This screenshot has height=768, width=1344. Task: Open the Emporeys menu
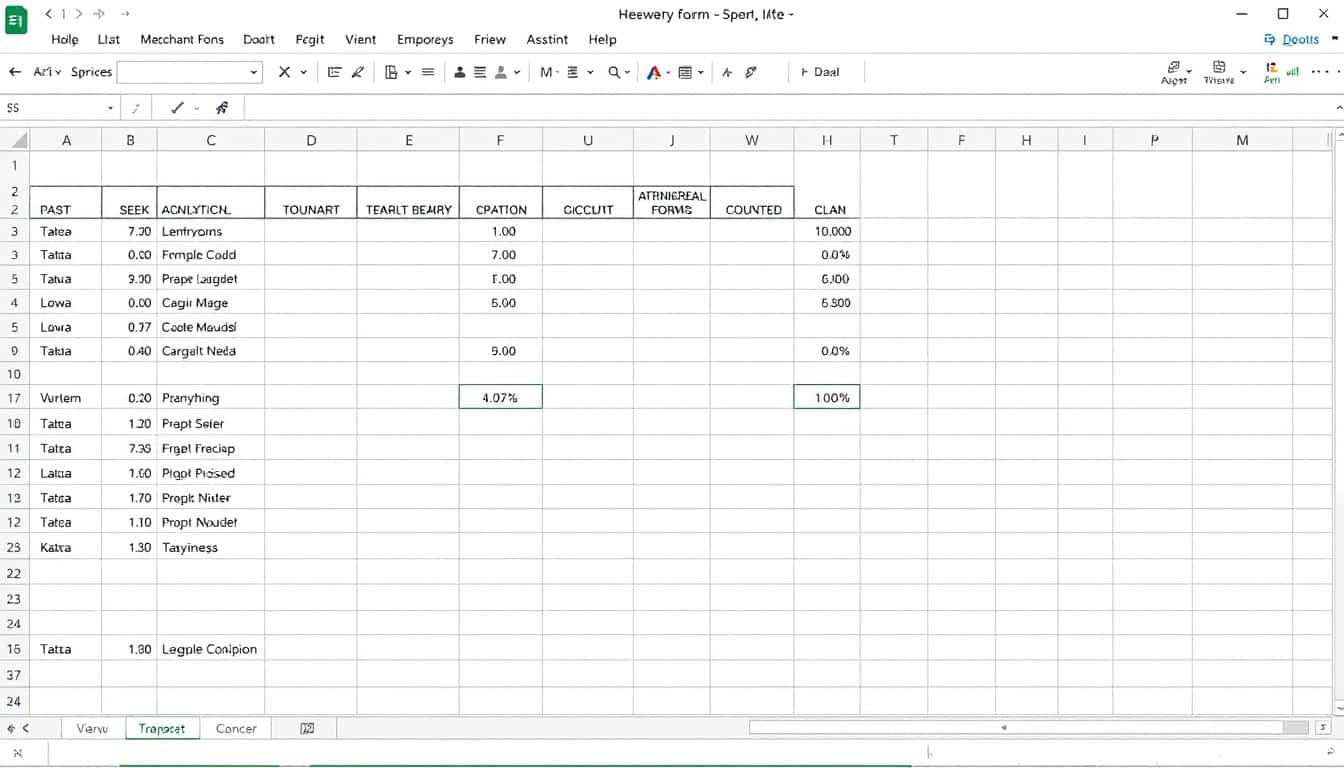click(x=425, y=40)
